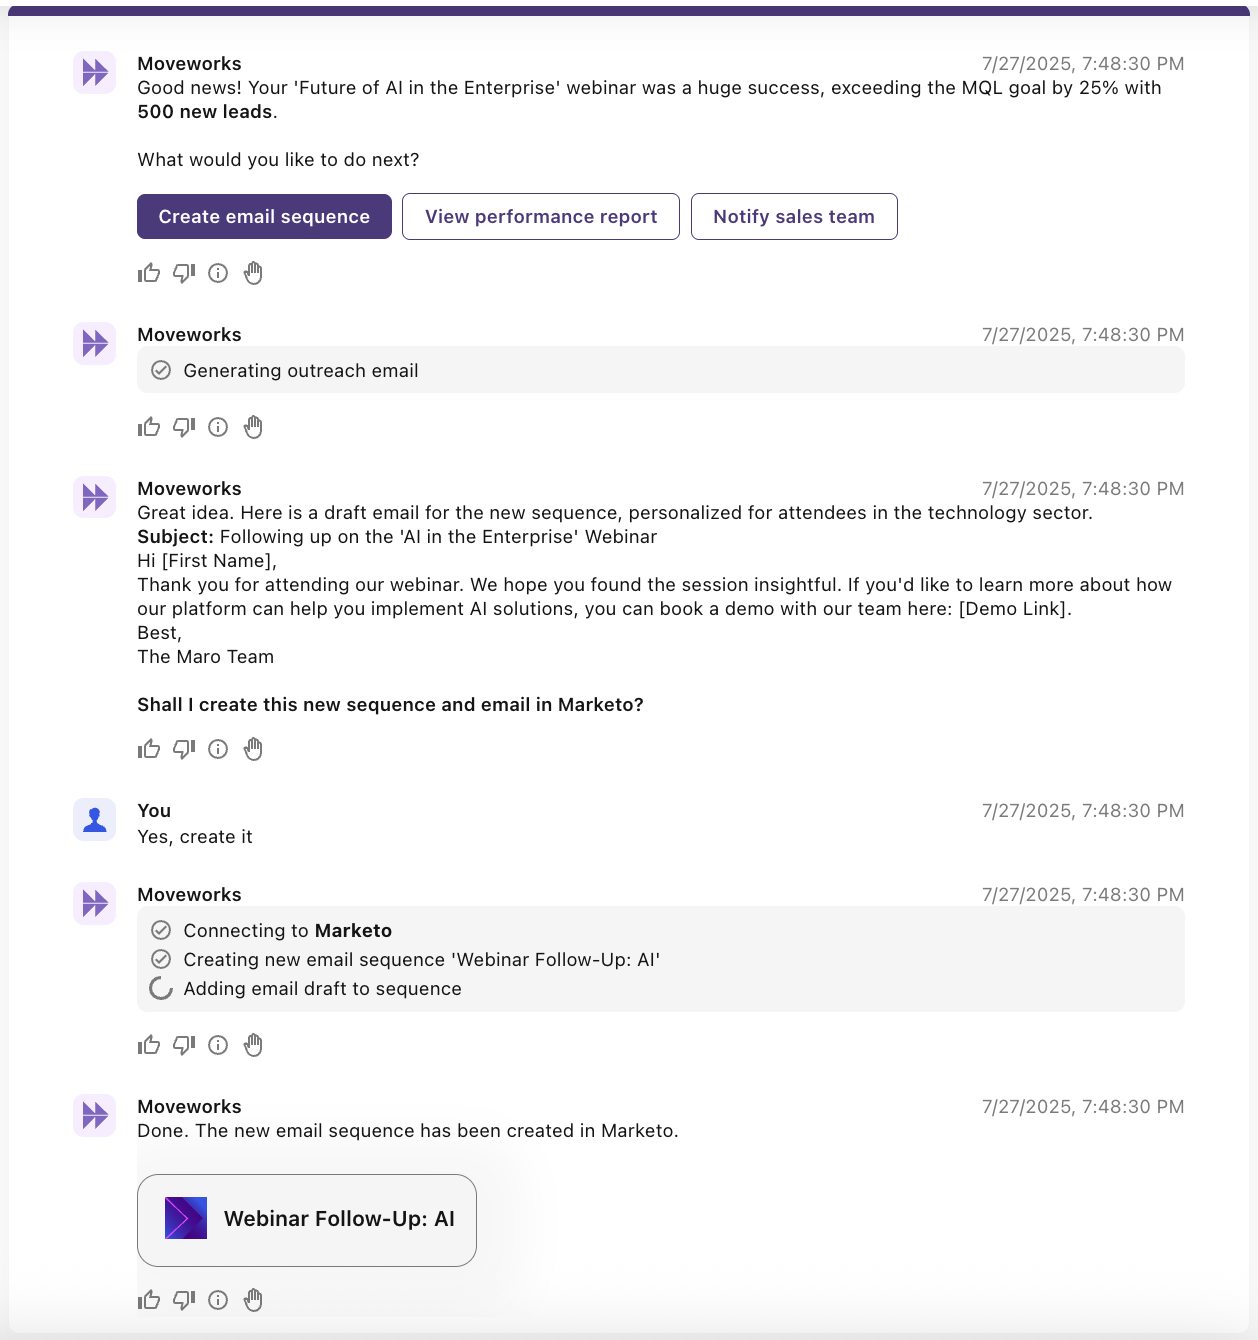Click hand icon under Marketo progress steps
This screenshot has height=1340, width=1258.
pos(253,1045)
